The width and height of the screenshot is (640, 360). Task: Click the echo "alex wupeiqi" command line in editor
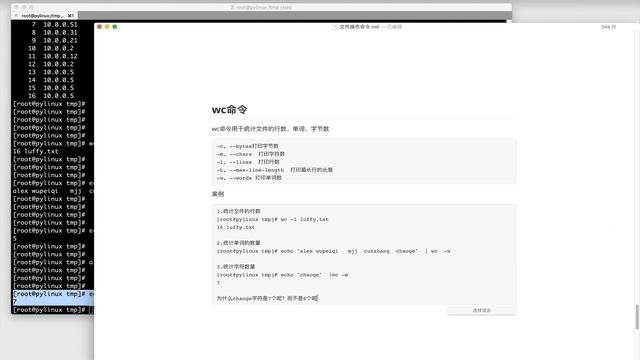click(x=333, y=251)
